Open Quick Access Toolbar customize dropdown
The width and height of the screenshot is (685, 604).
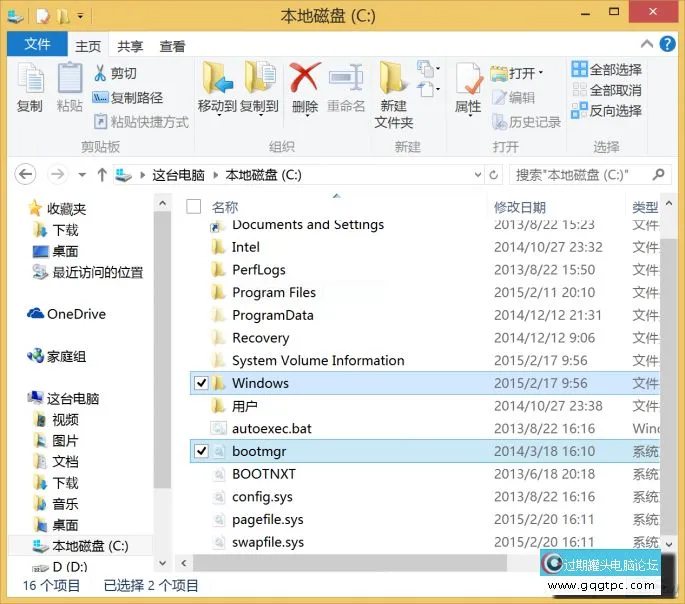(80, 16)
